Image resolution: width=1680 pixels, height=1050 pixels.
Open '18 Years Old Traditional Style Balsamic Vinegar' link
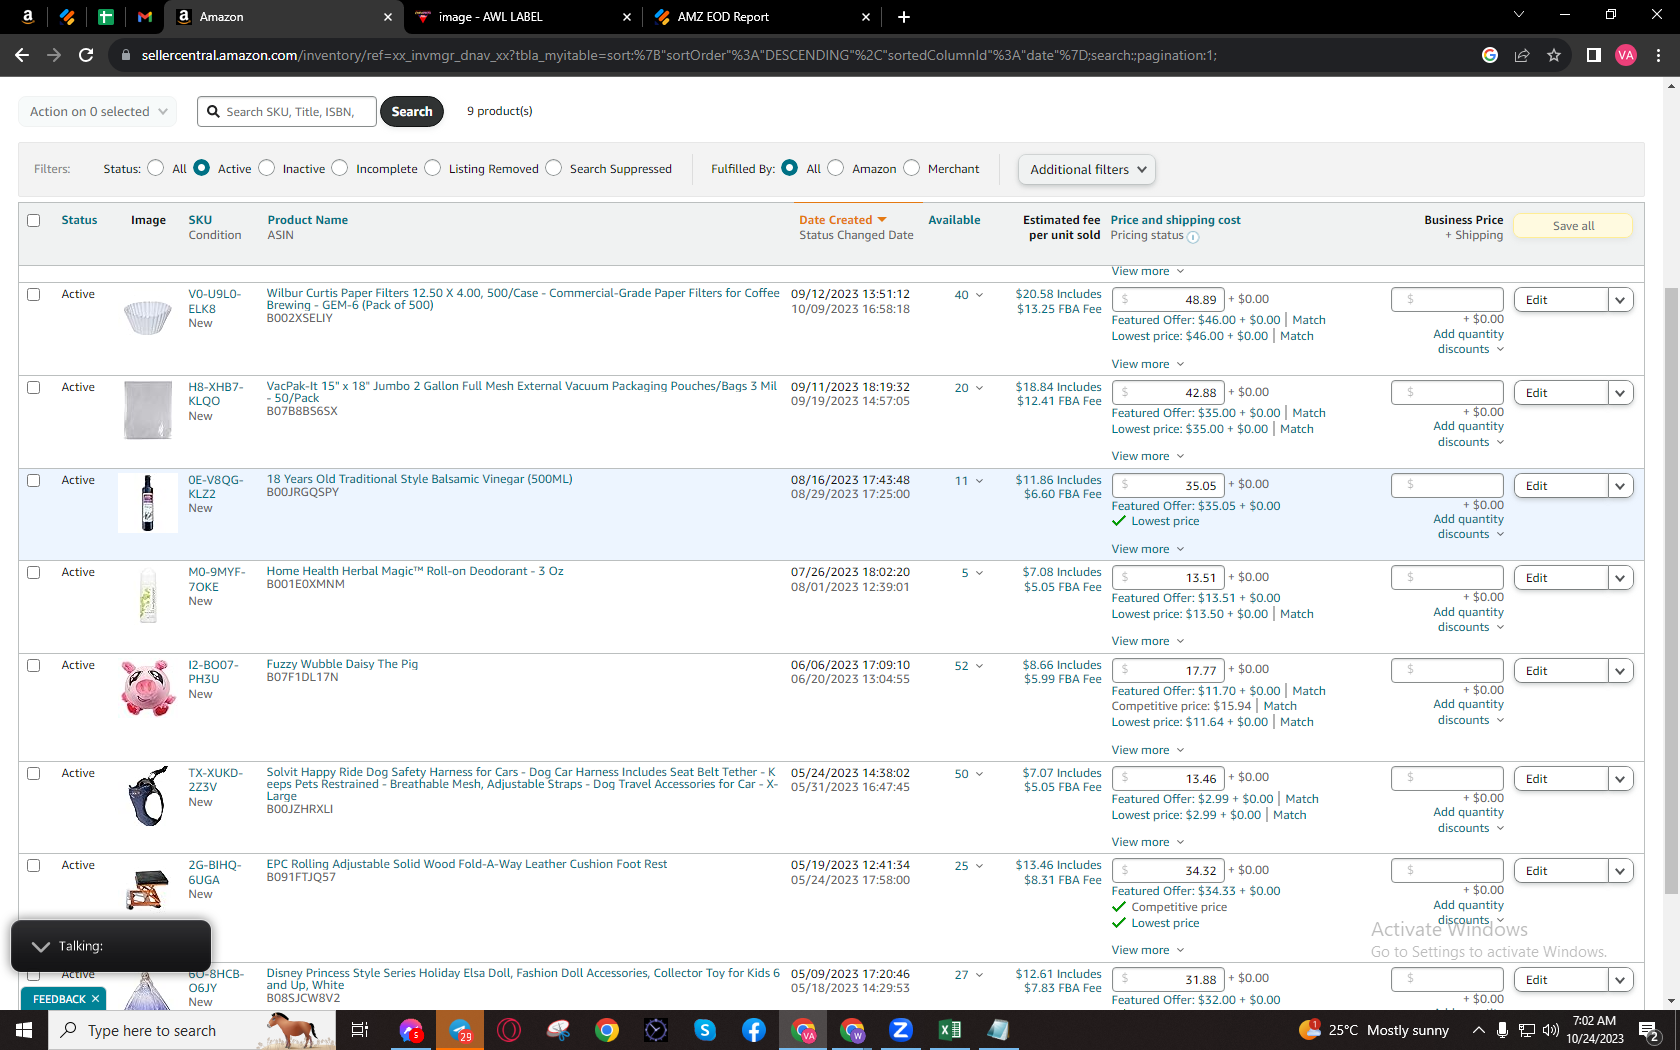tap(419, 479)
